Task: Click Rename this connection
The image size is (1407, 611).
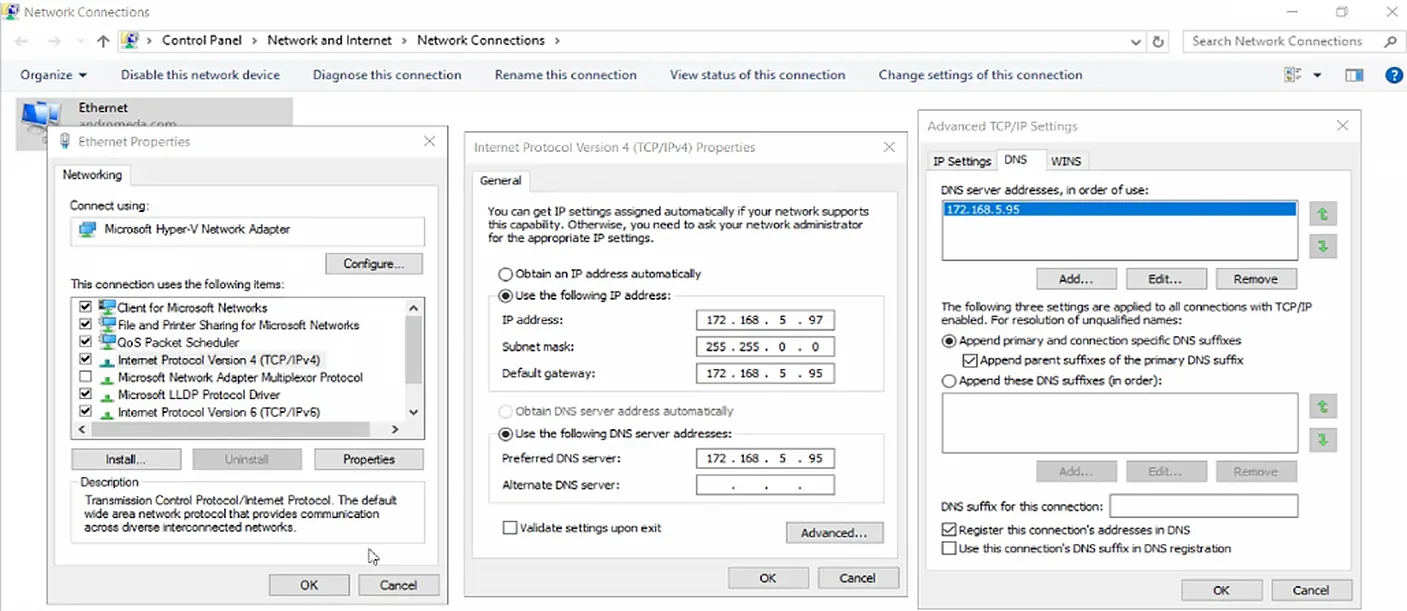Action: [x=566, y=75]
